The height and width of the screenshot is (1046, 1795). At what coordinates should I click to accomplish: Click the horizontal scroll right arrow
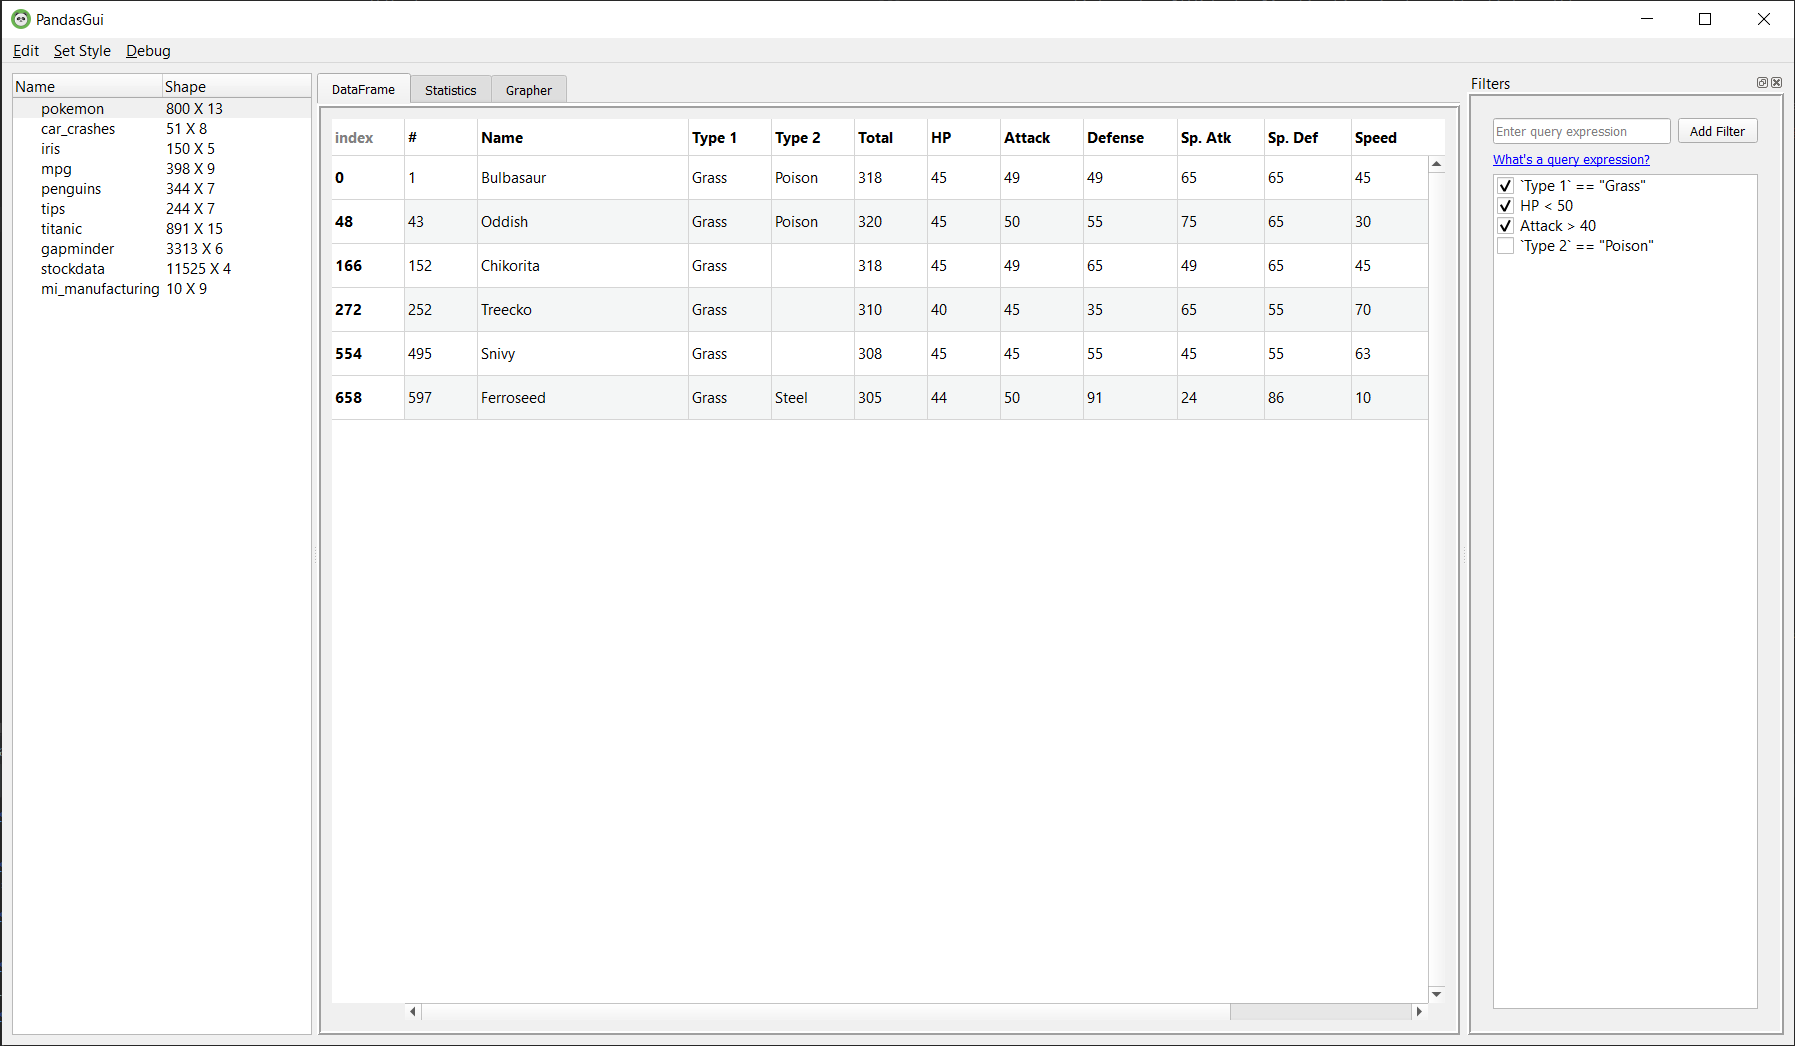tap(1419, 1012)
